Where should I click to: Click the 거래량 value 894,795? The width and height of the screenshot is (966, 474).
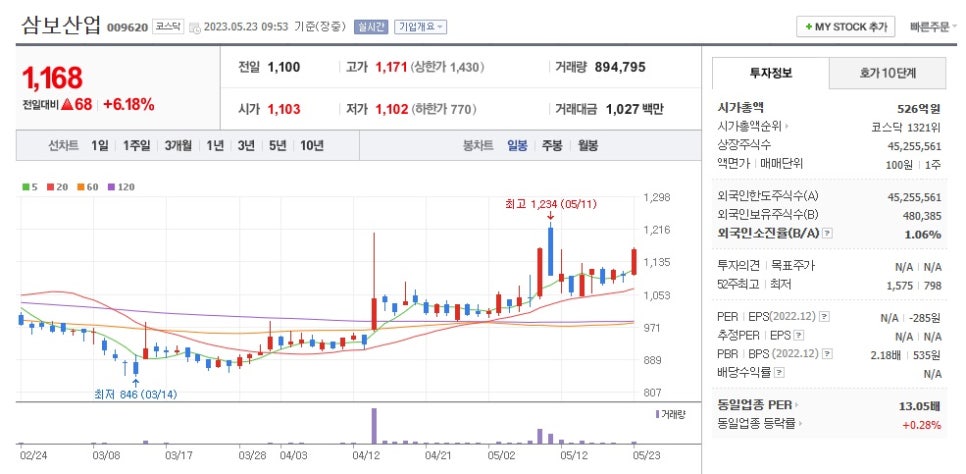coord(620,67)
